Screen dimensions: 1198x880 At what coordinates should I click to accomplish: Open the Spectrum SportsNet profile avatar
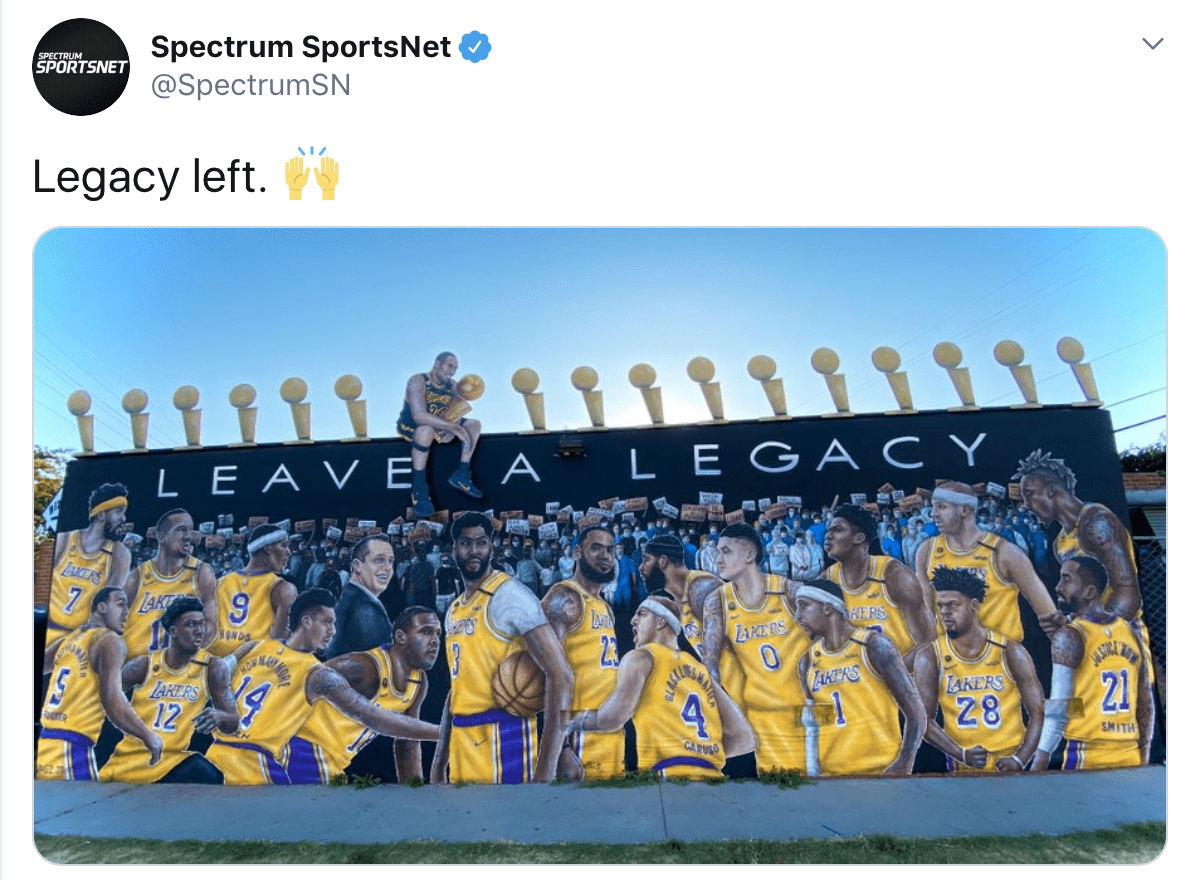pyautogui.click(x=81, y=67)
